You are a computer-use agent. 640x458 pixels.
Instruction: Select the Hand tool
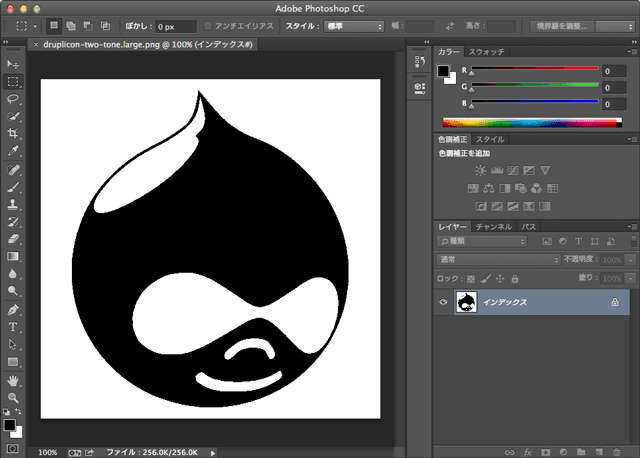(13, 381)
